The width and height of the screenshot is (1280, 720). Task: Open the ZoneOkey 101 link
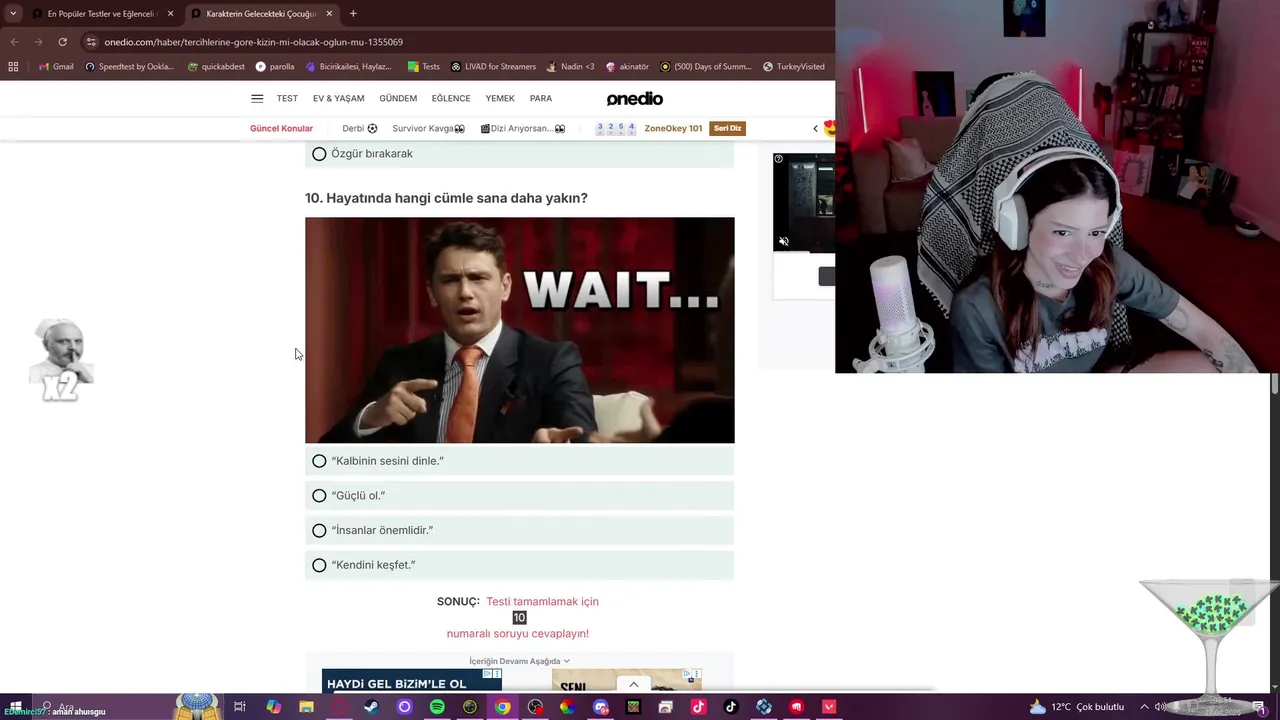point(673,128)
